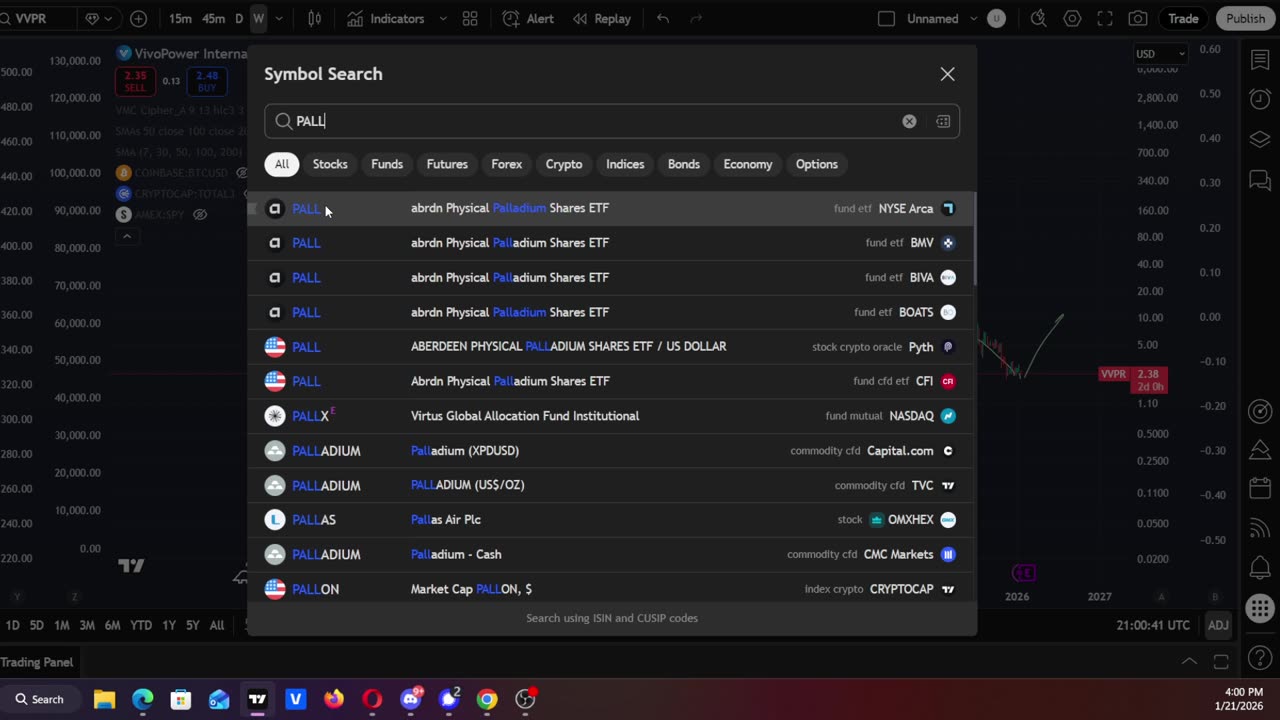Switch to 15m interval
Image resolution: width=1280 pixels, height=720 pixels.
pos(180,18)
